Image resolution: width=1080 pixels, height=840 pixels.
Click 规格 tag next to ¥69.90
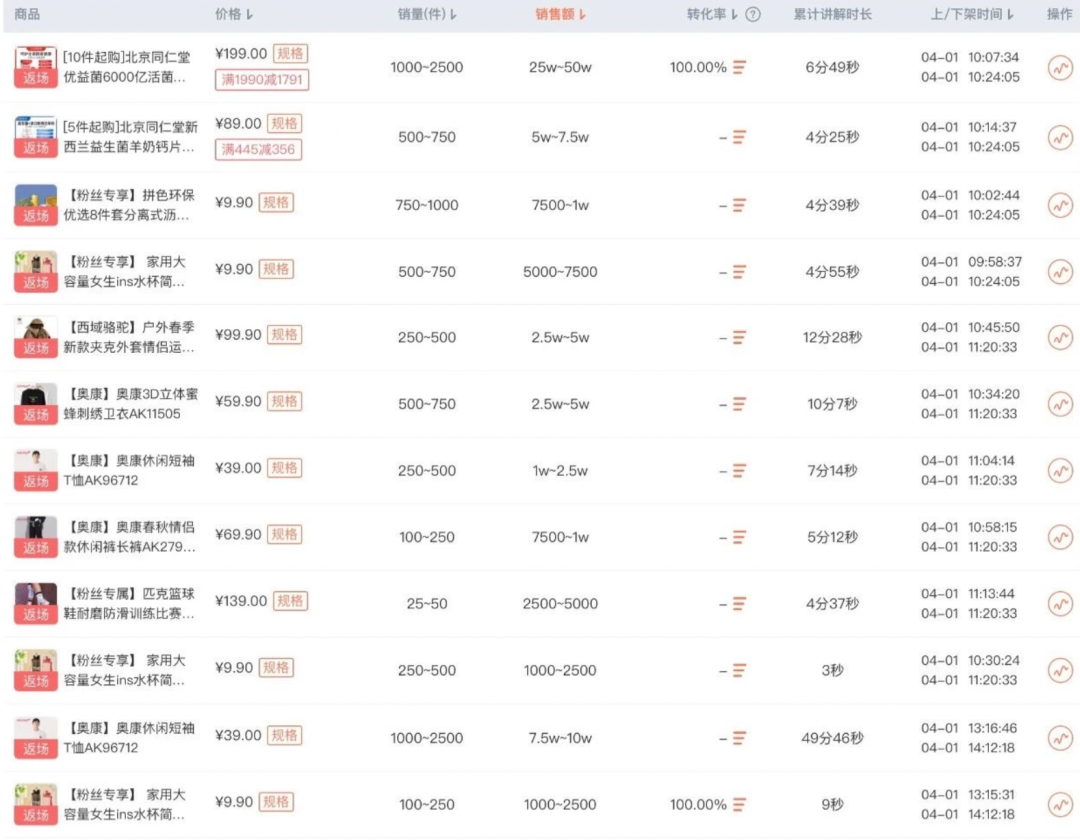284,535
